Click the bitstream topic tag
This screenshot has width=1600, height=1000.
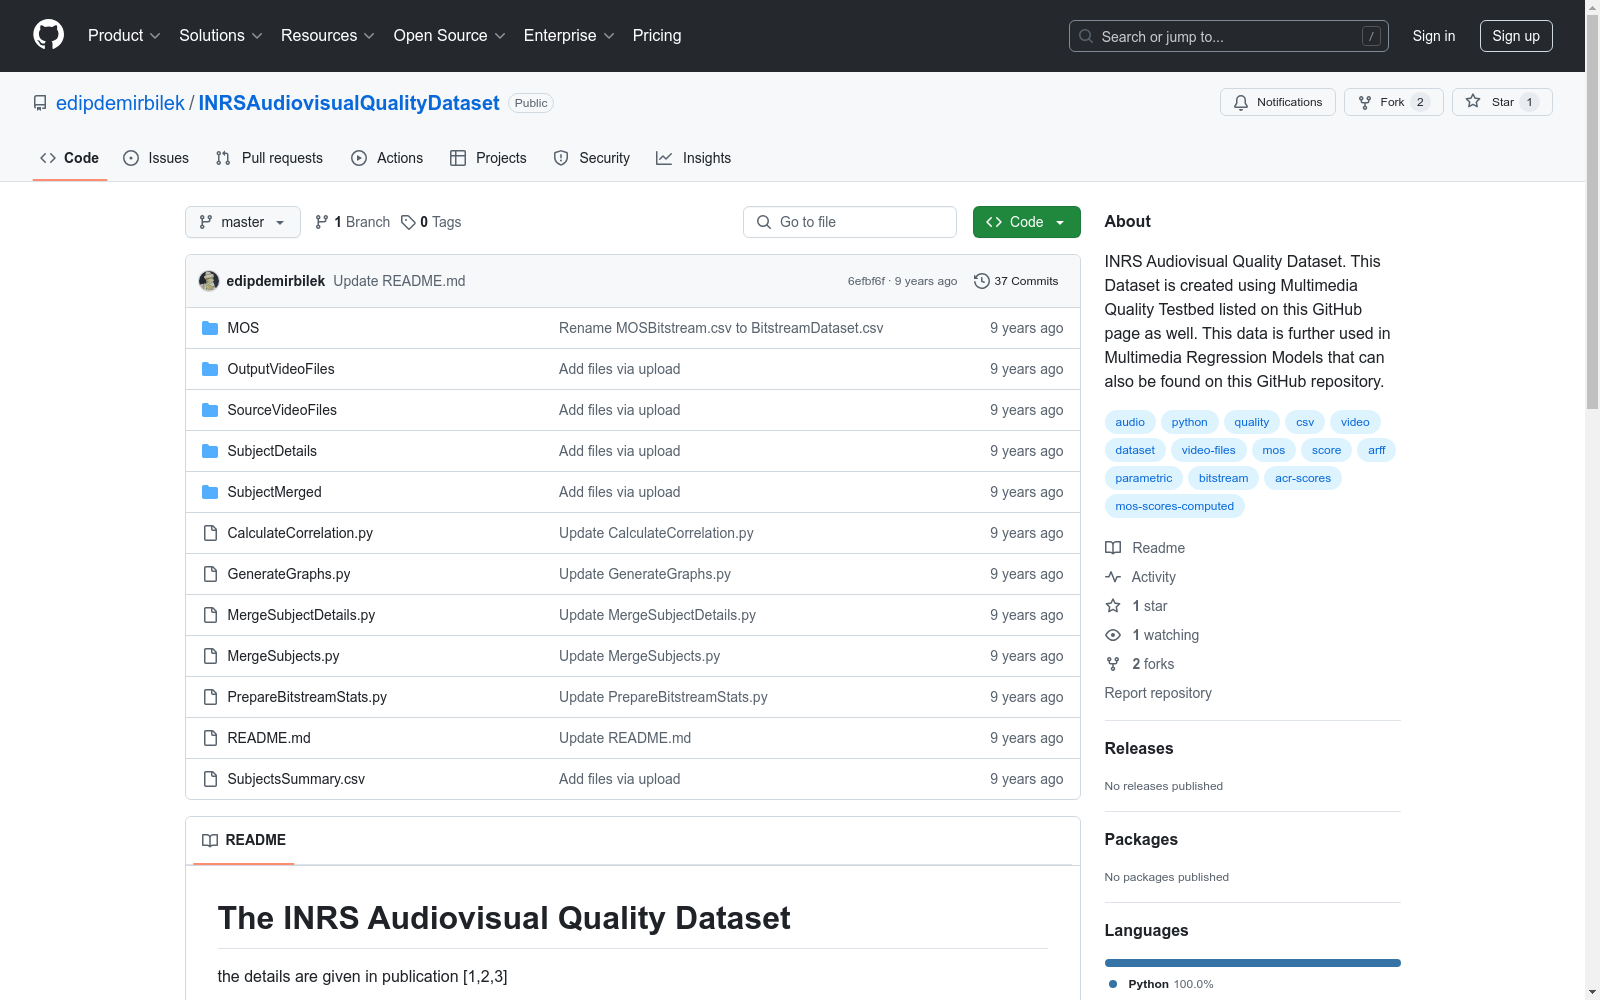coord(1223,478)
